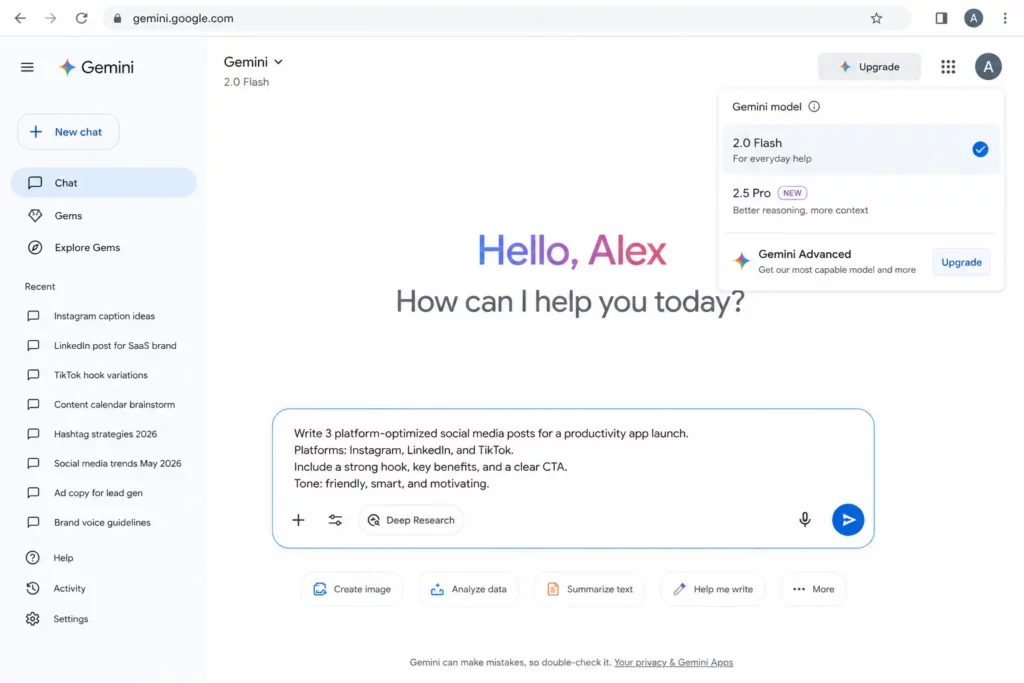Viewport: 1024px width, 683px height.
Task: Enable Deep Research
Action: click(411, 520)
